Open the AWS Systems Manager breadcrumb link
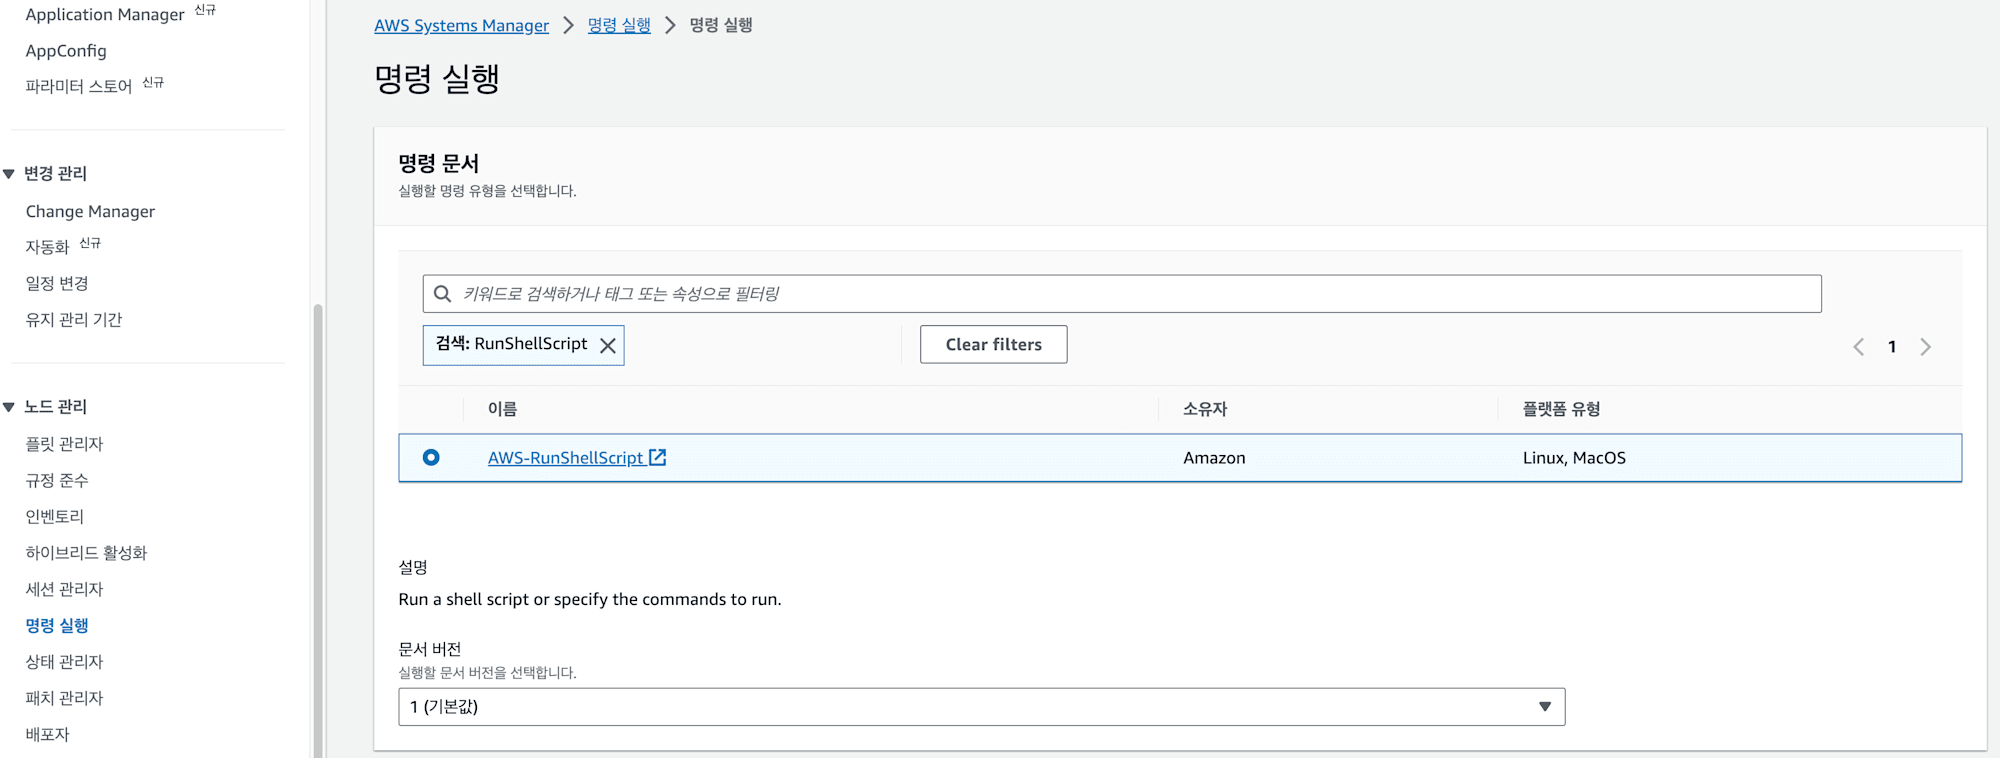The width and height of the screenshot is (2000, 758). tap(461, 25)
